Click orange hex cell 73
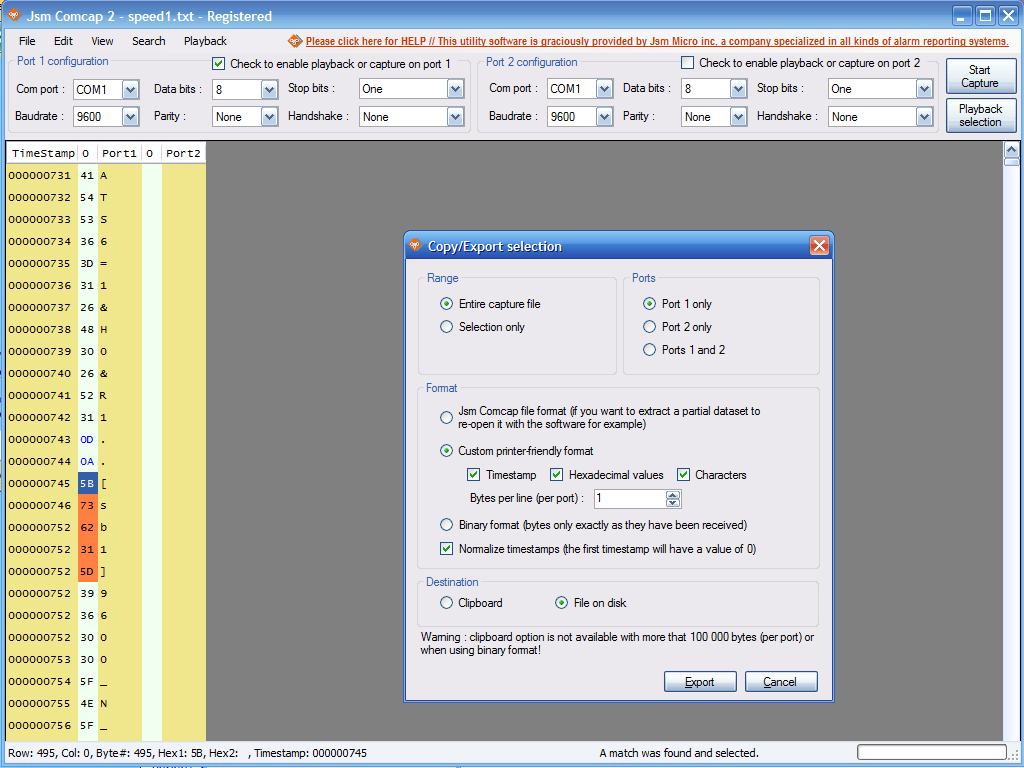 [x=87, y=505]
